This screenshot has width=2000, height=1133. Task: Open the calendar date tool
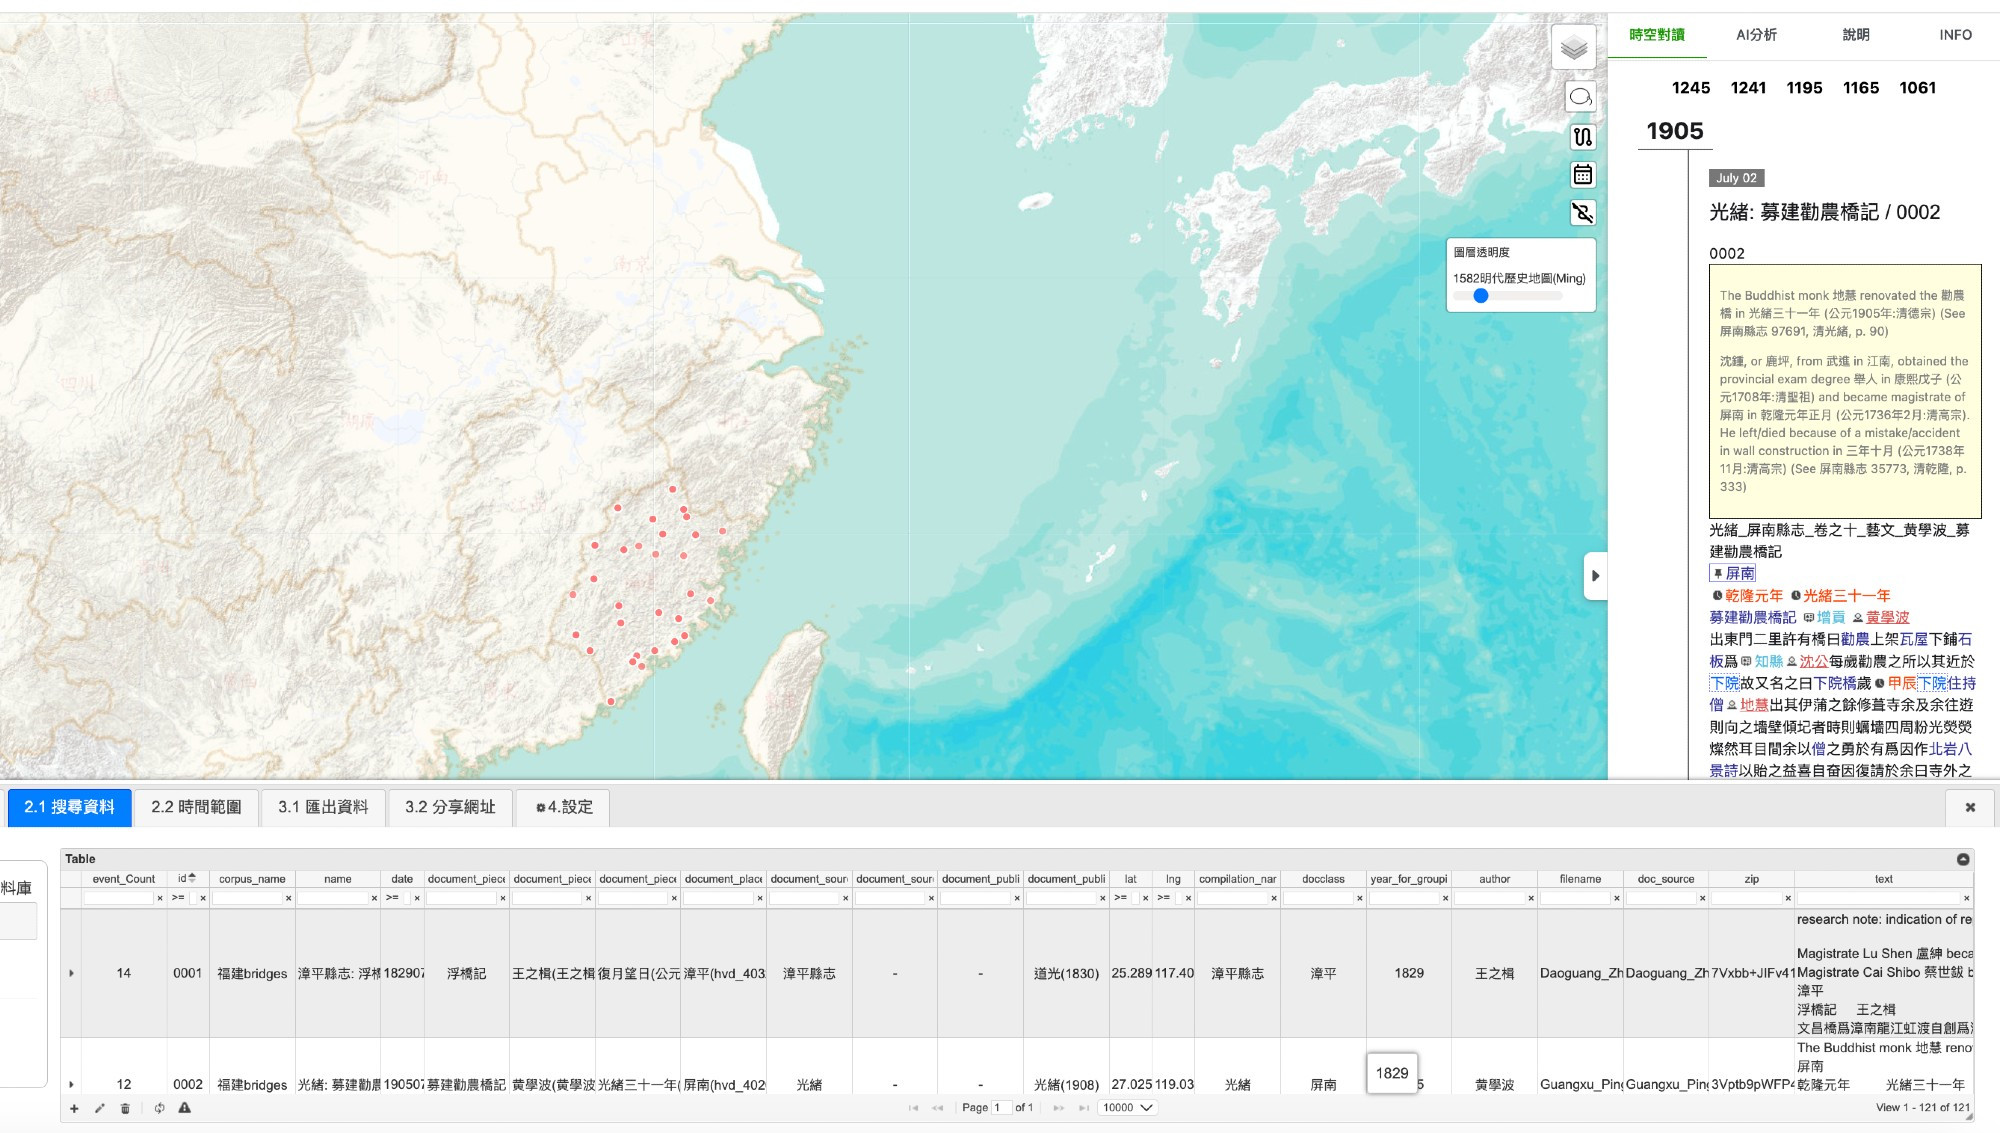click(1582, 175)
